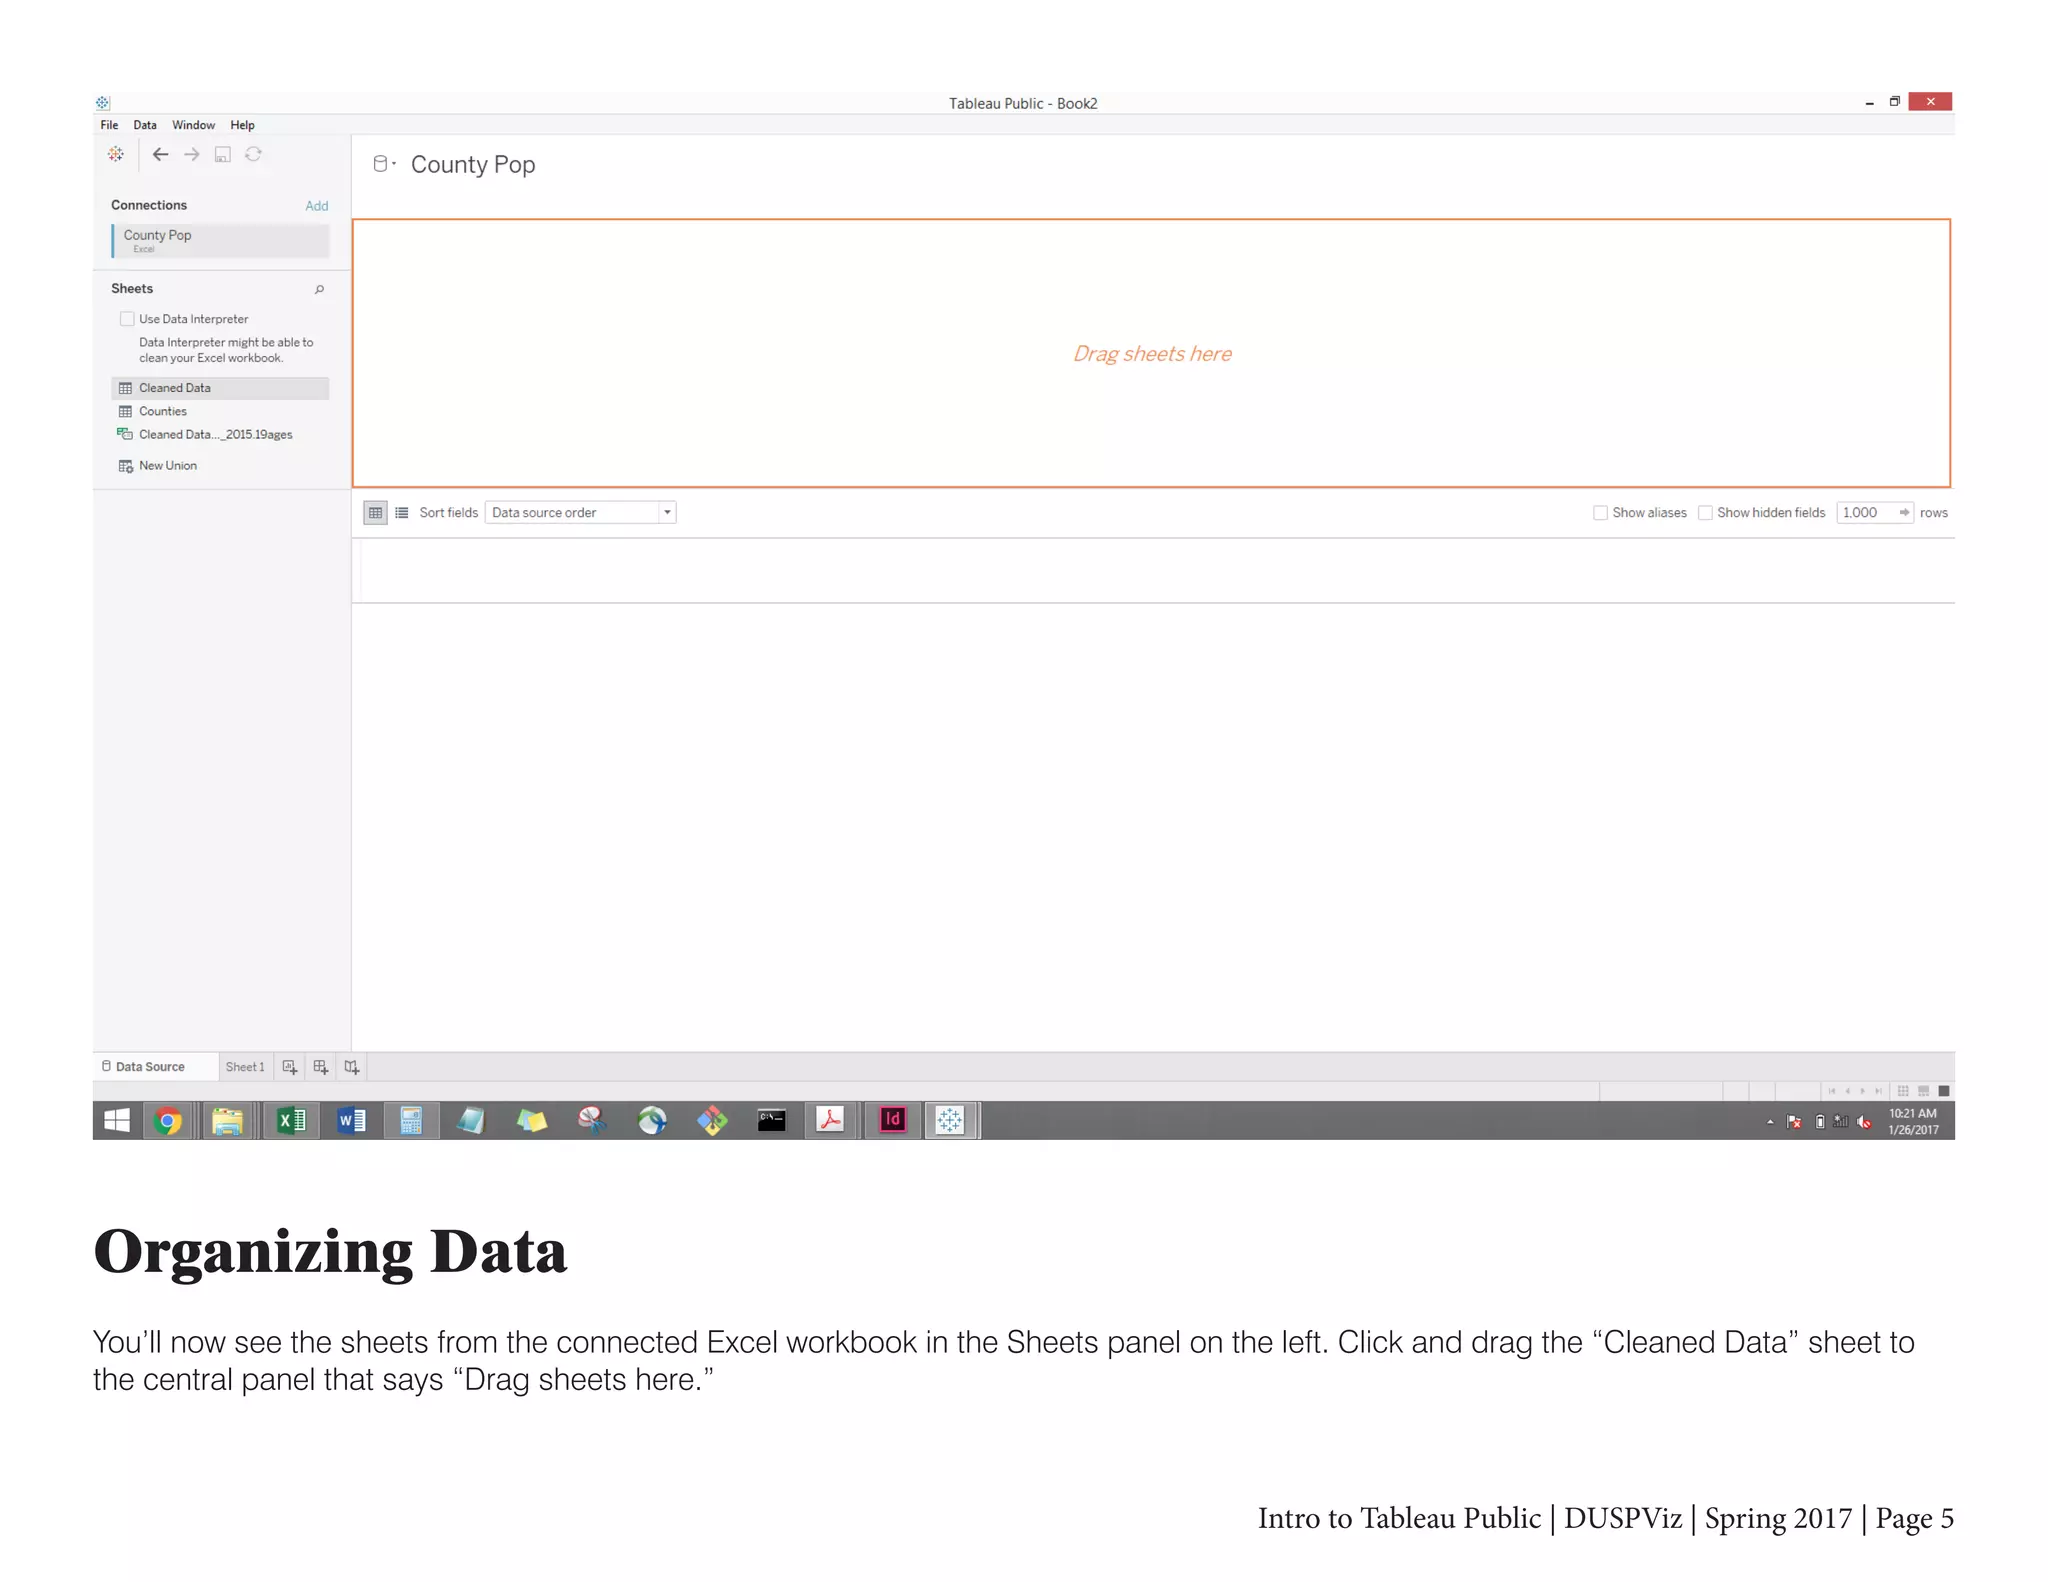This screenshot has height=1582, width=2048.
Task: Open InDesign from the taskbar
Action: tap(892, 1121)
